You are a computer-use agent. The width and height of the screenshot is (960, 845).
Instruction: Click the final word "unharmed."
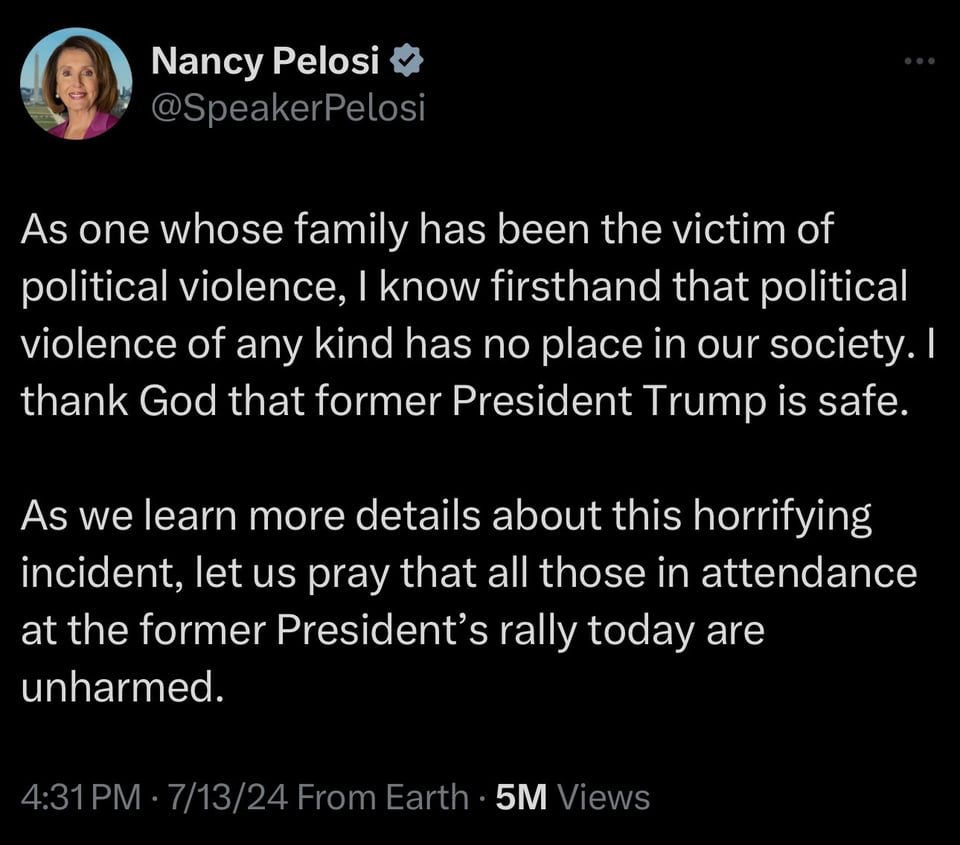click(x=118, y=686)
